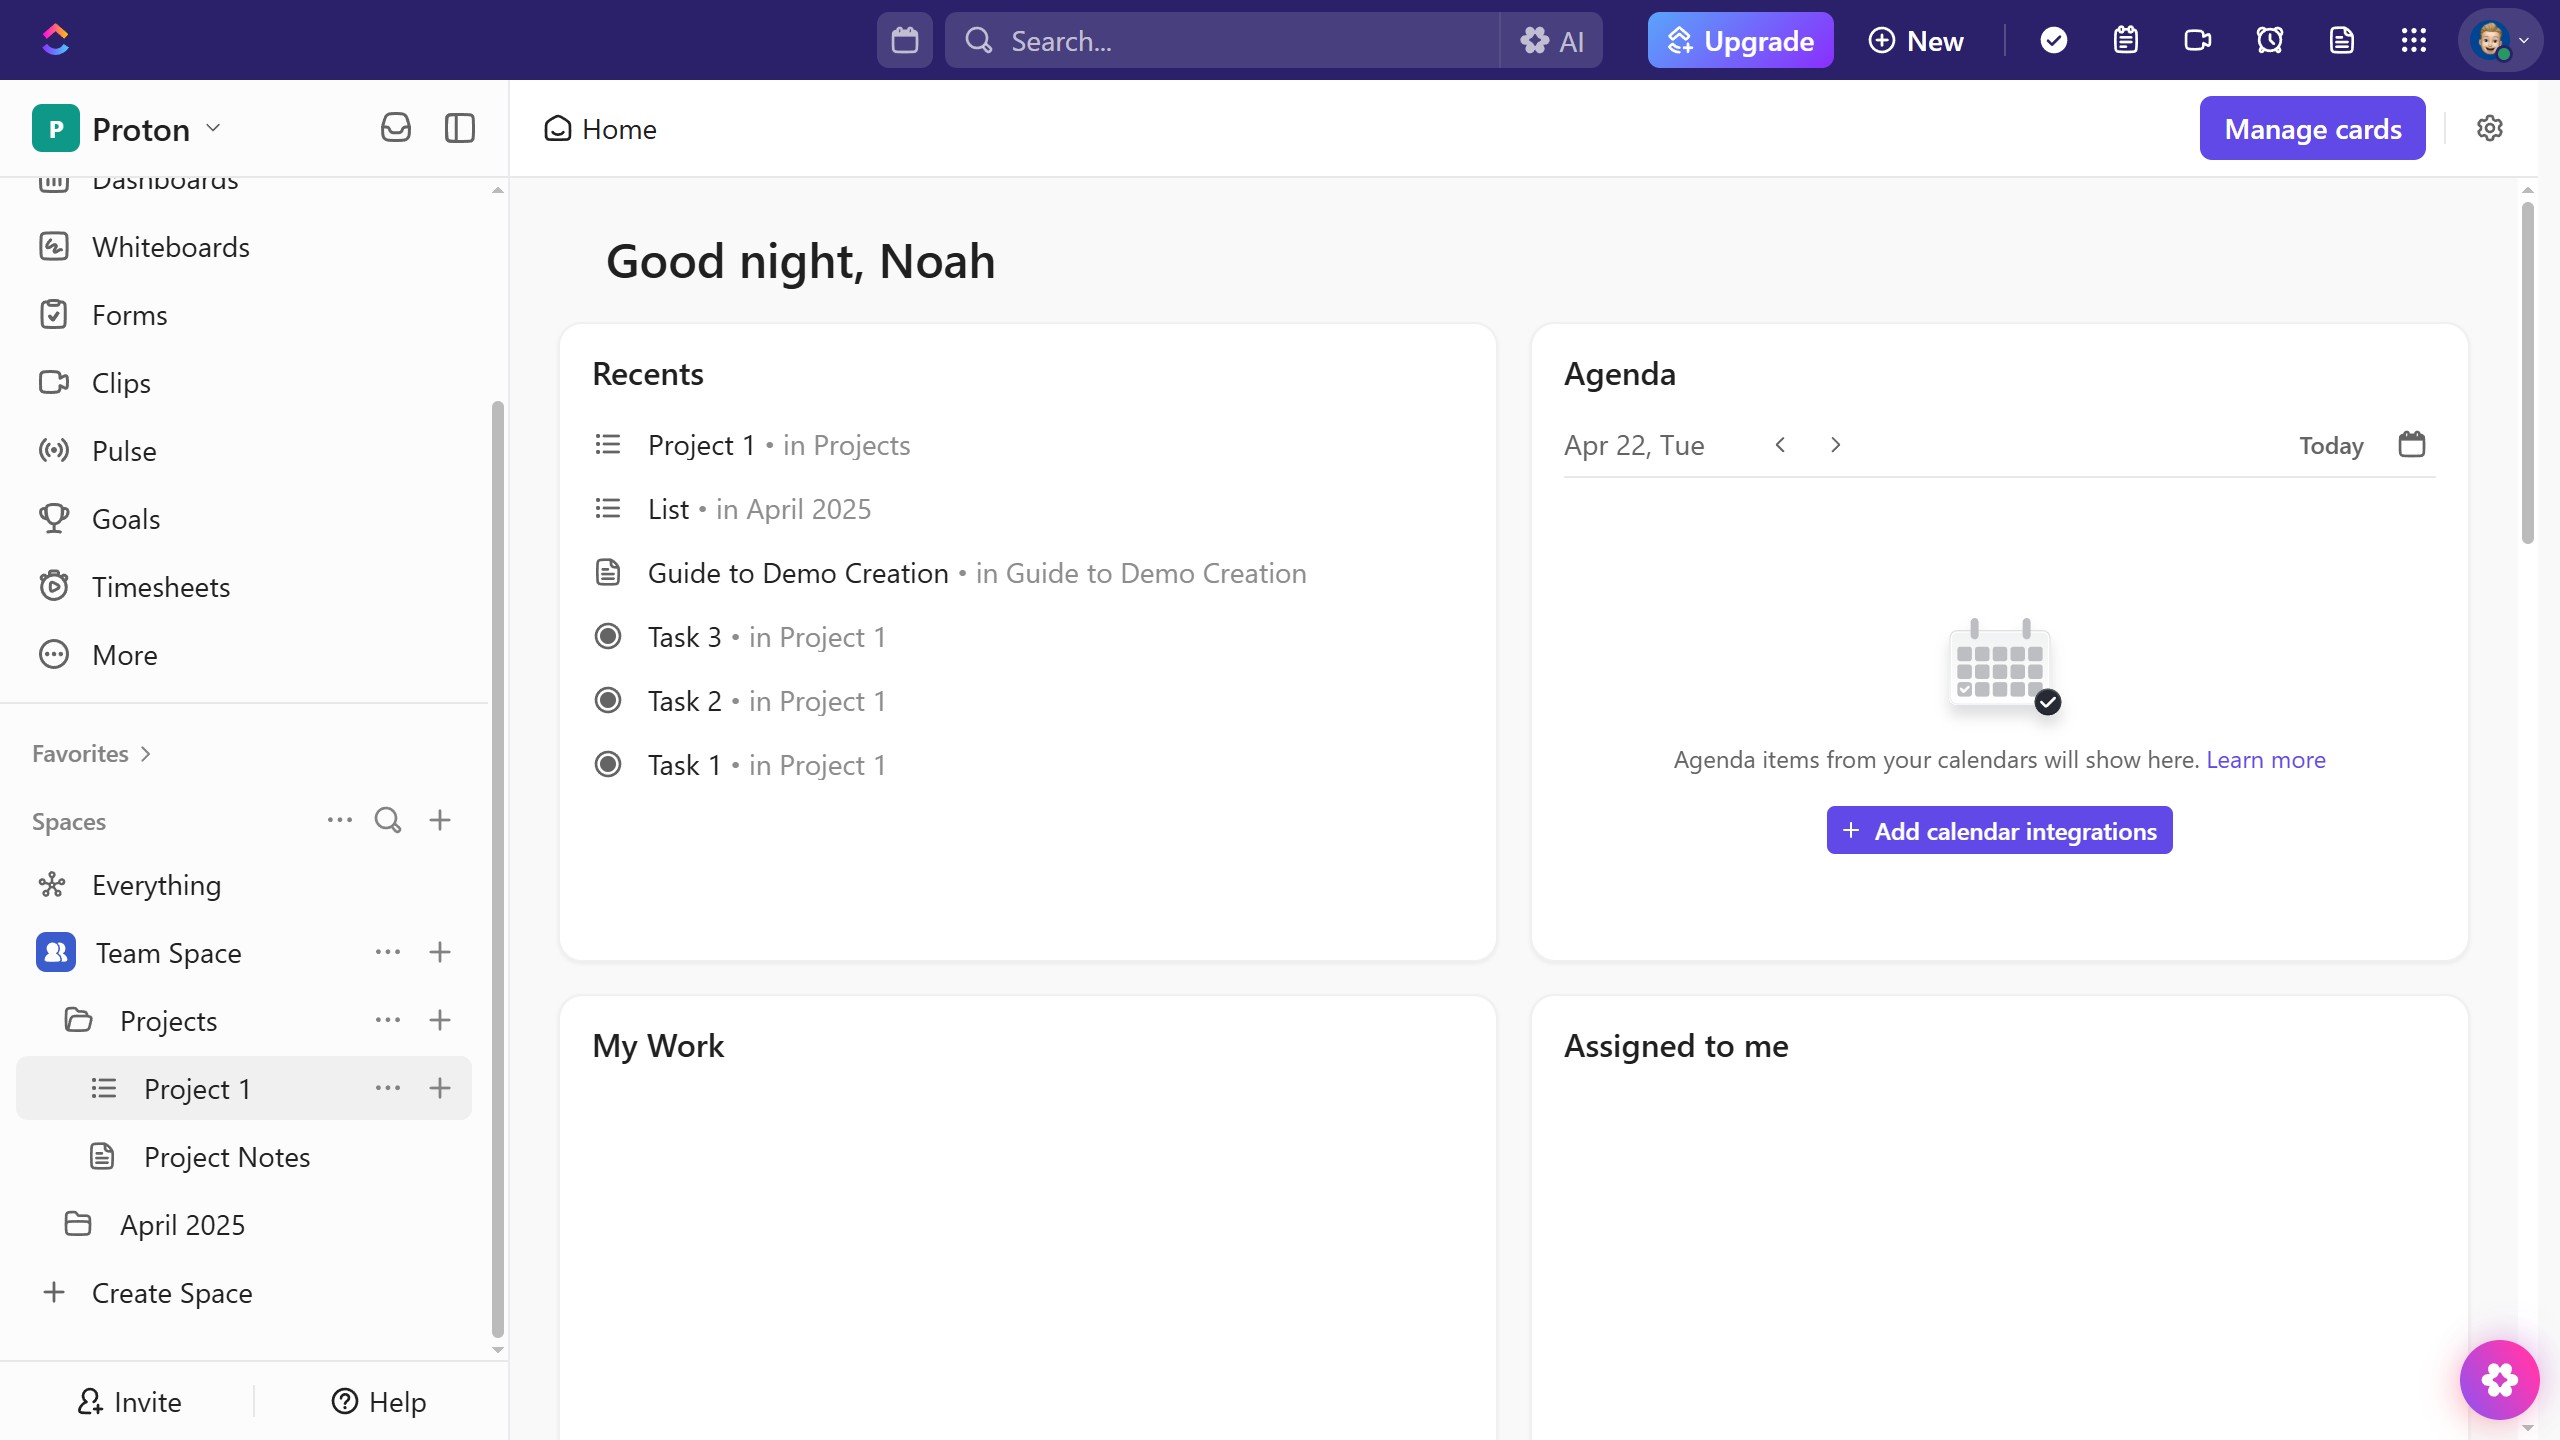Open Whiteboards in the sidebar
The image size is (2560, 1440).
(171, 247)
